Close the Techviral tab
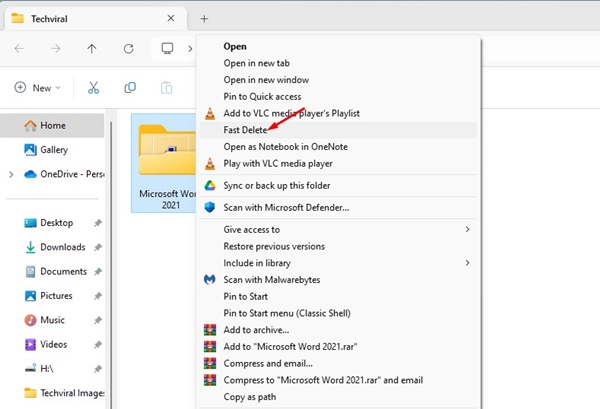600x409 pixels. (x=171, y=18)
